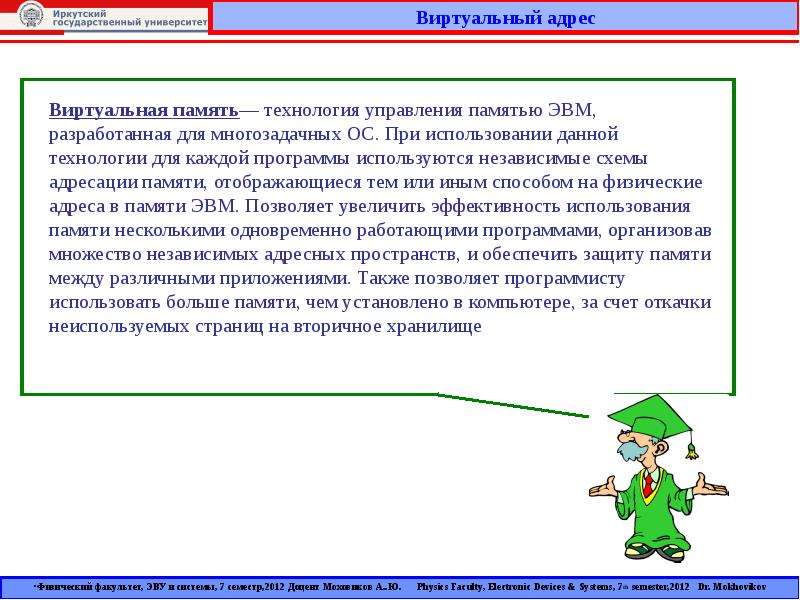Click the underlined 'Виртуальная память' term

click(x=144, y=110)
